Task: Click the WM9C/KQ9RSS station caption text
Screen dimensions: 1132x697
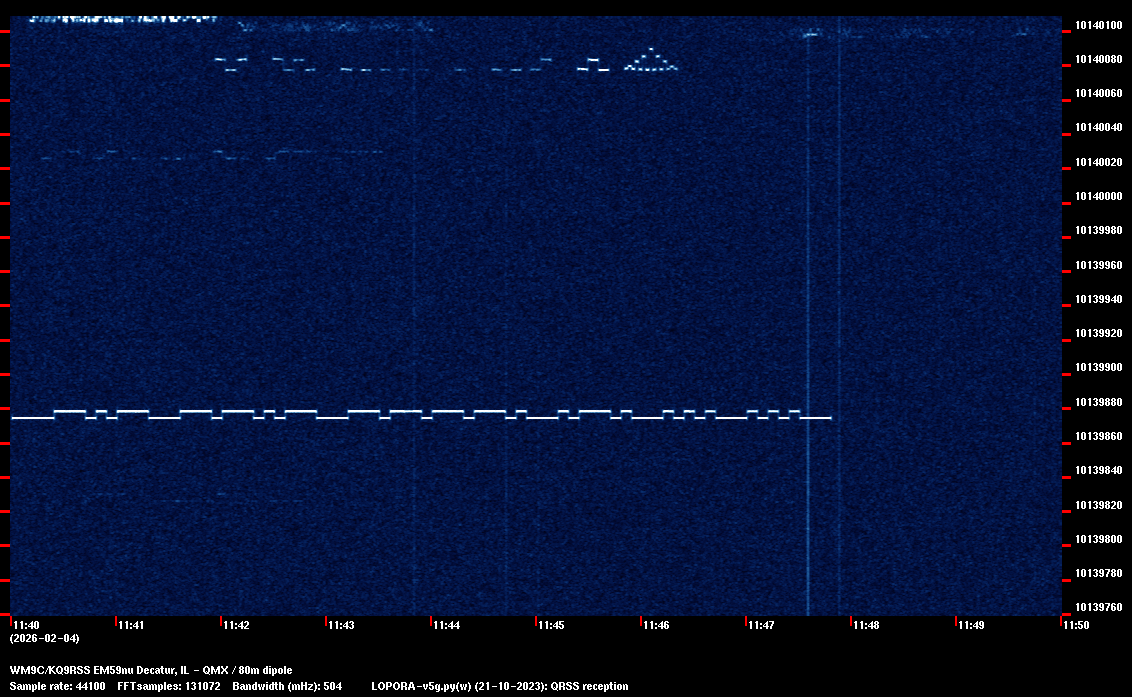Action: [x=151, y=670]
